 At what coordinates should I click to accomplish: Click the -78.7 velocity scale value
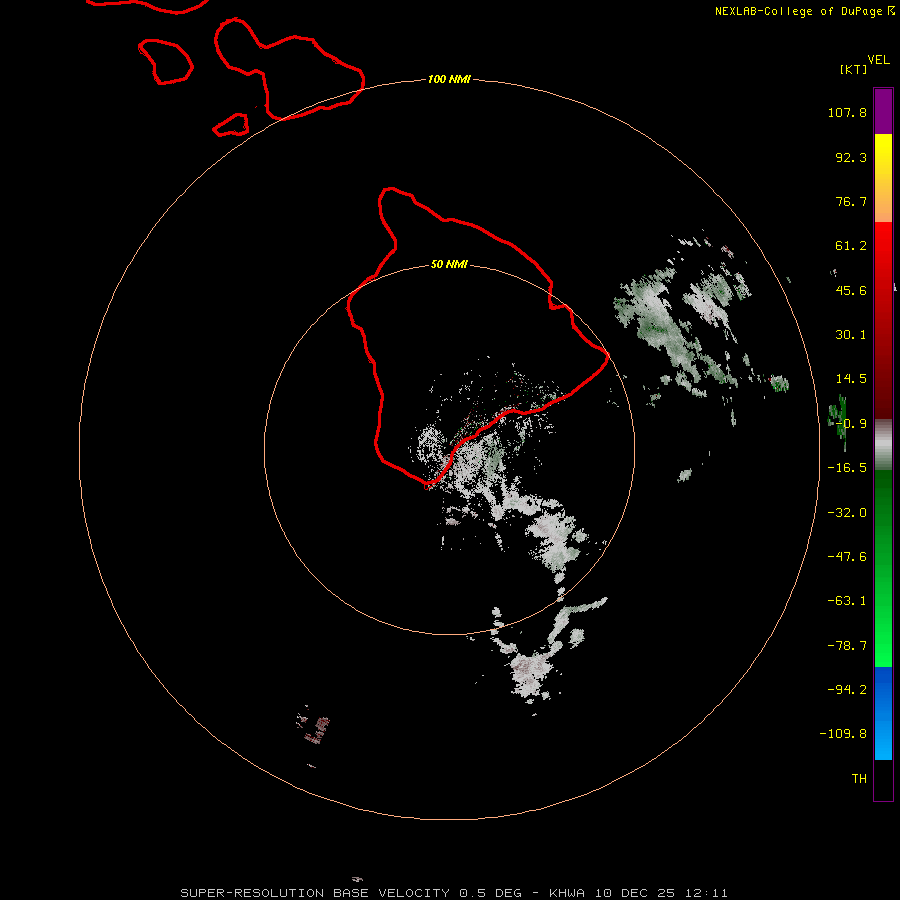click(847, 646)
